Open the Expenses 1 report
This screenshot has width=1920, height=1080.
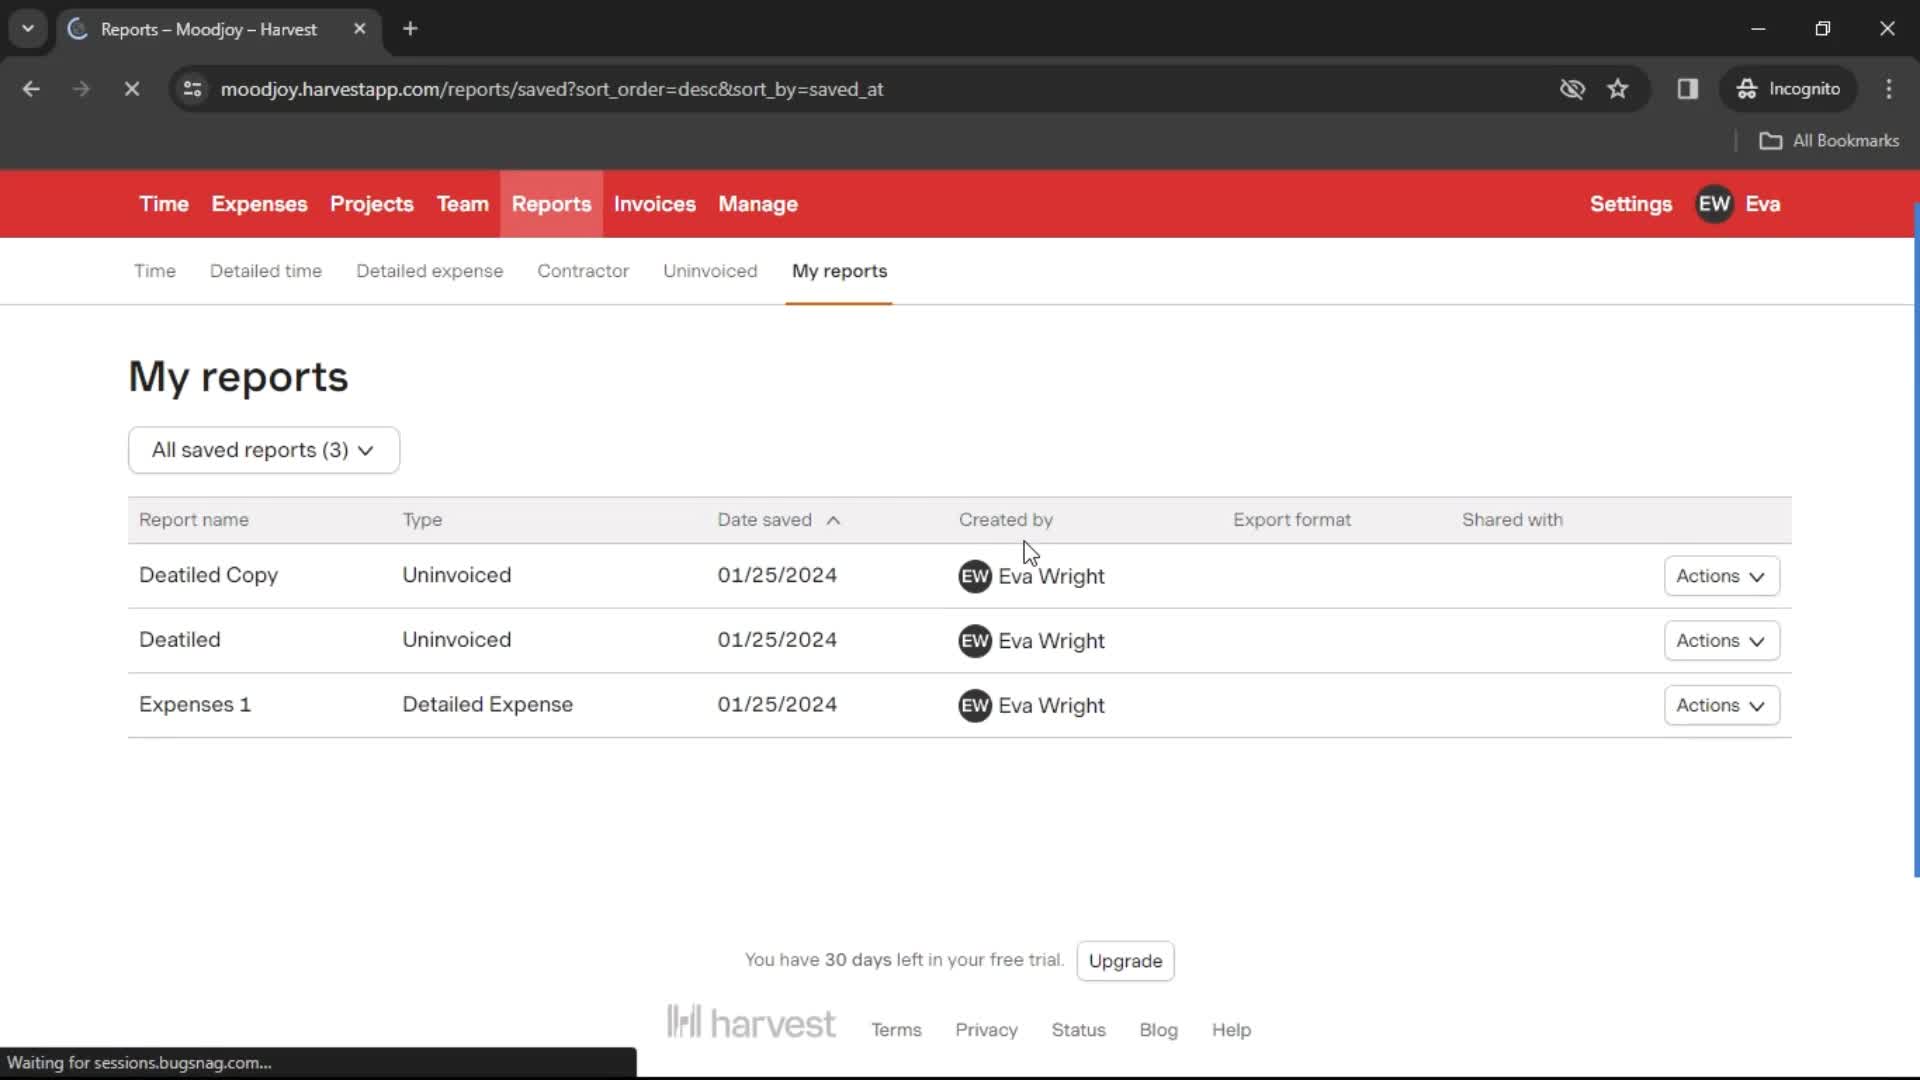tap(195, 705)
